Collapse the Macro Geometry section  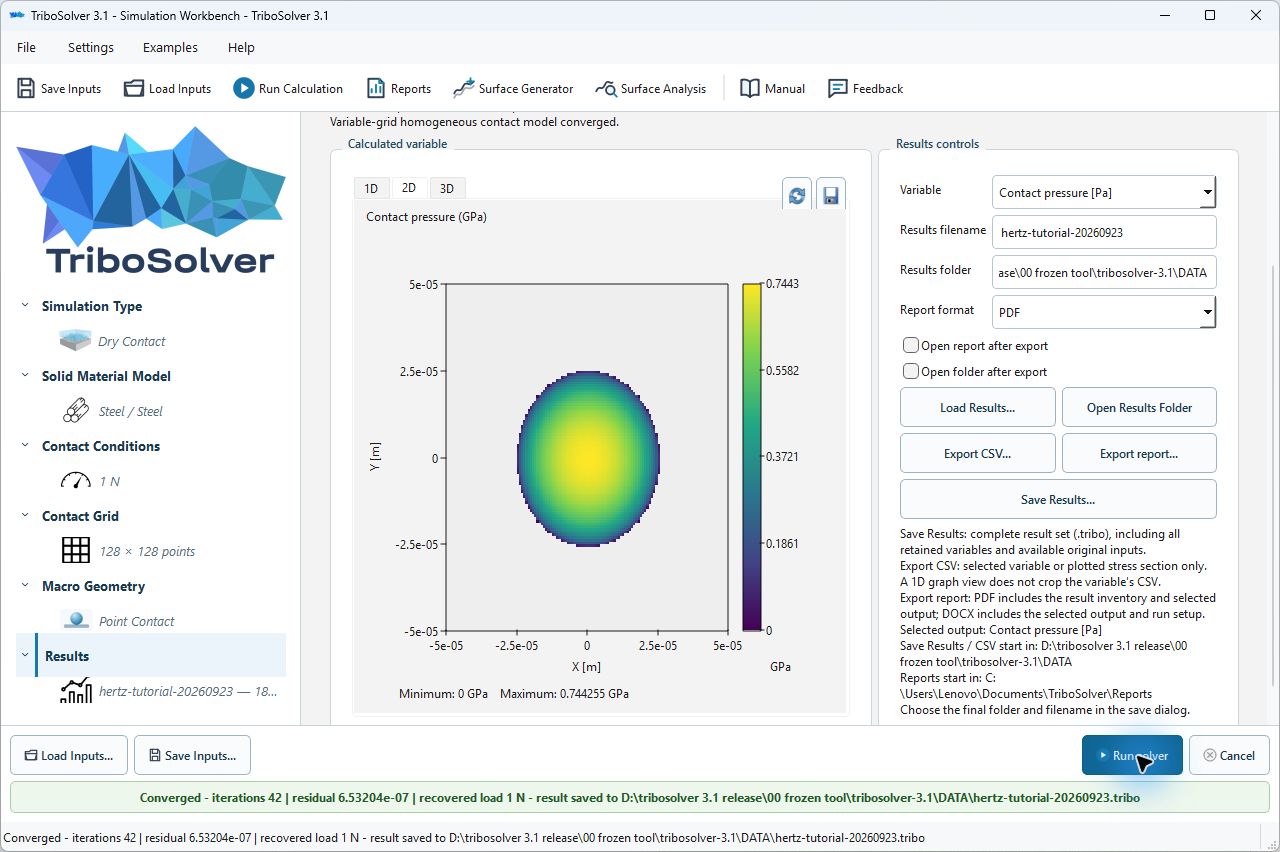[25, 586]
